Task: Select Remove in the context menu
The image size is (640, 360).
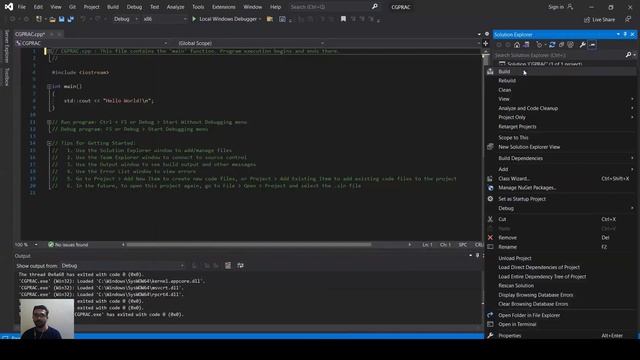Action: tap(560, 238)
